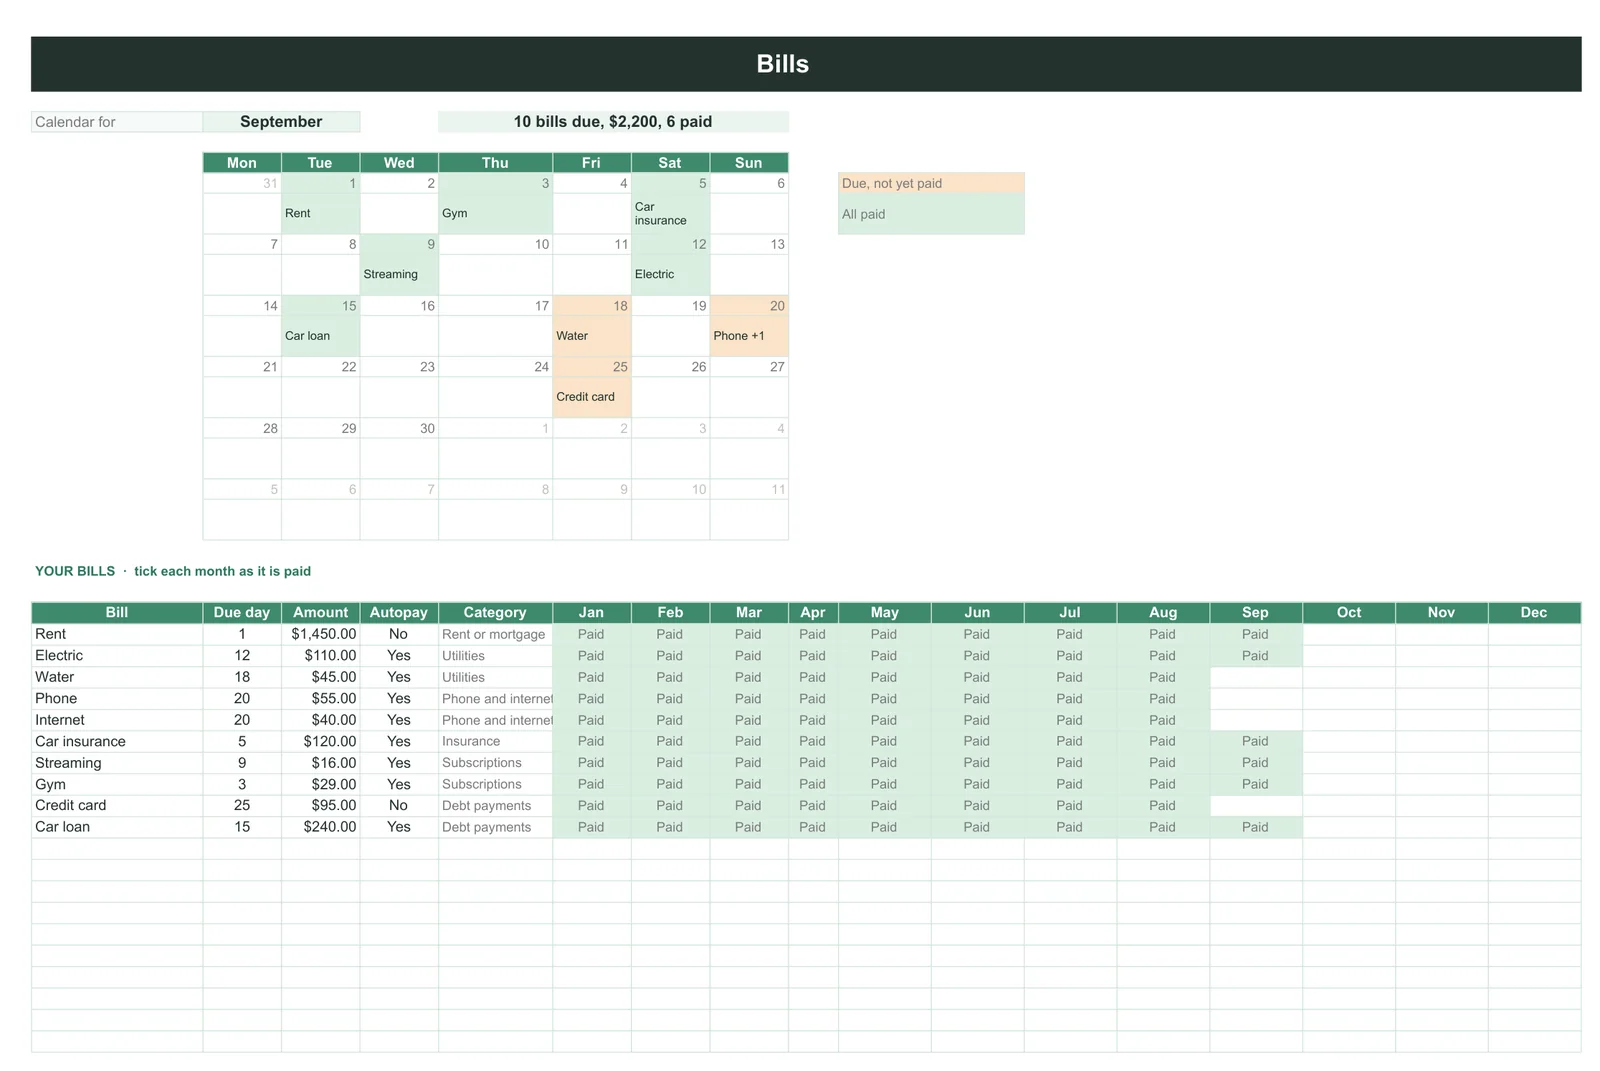Select the Car loan calendar entry
This screenshot has height=1071, width=1600.
(320, 336)
